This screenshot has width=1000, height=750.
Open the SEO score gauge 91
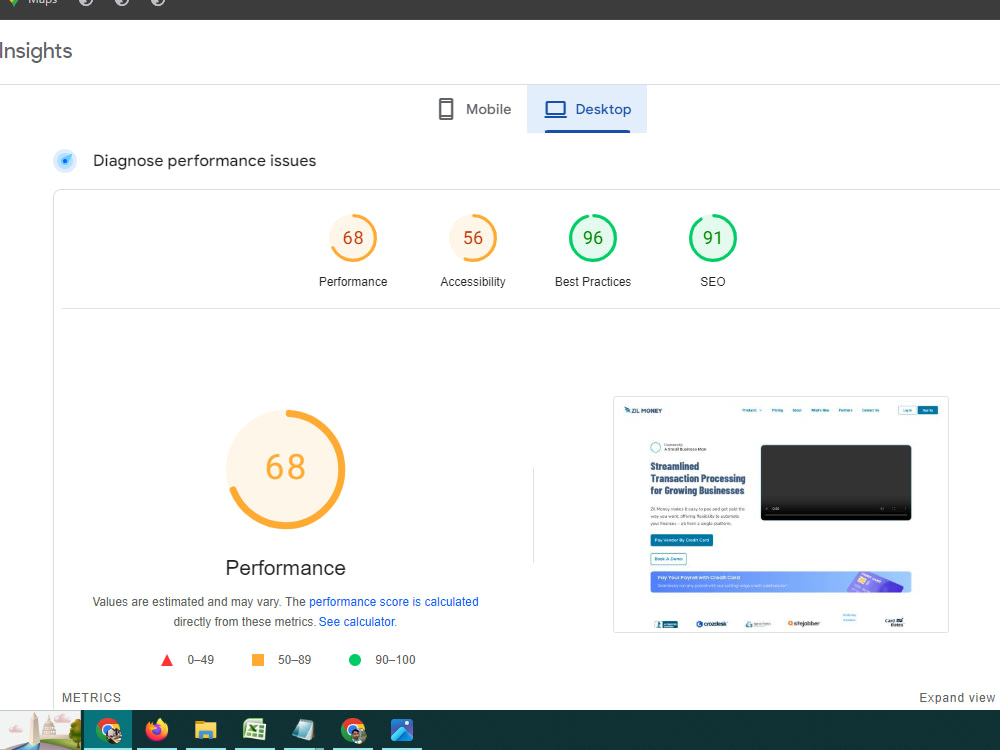pyautogui.click(x=712, y=238)
